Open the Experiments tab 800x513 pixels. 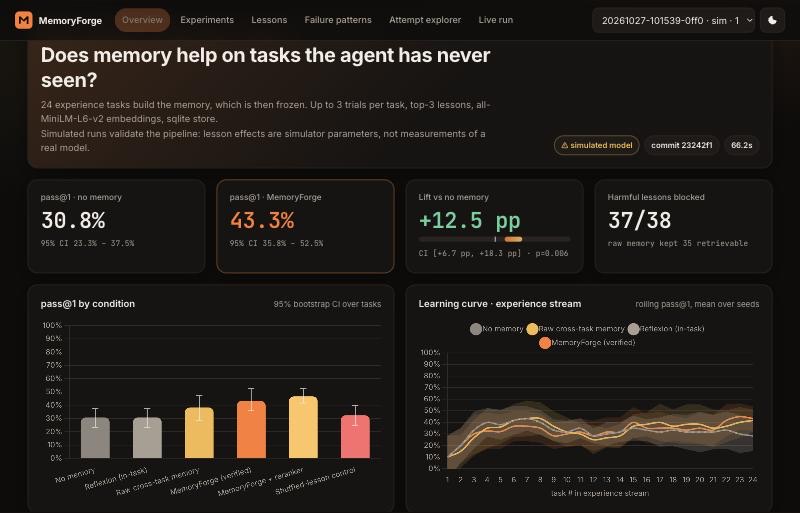click(x=207, y=20)
